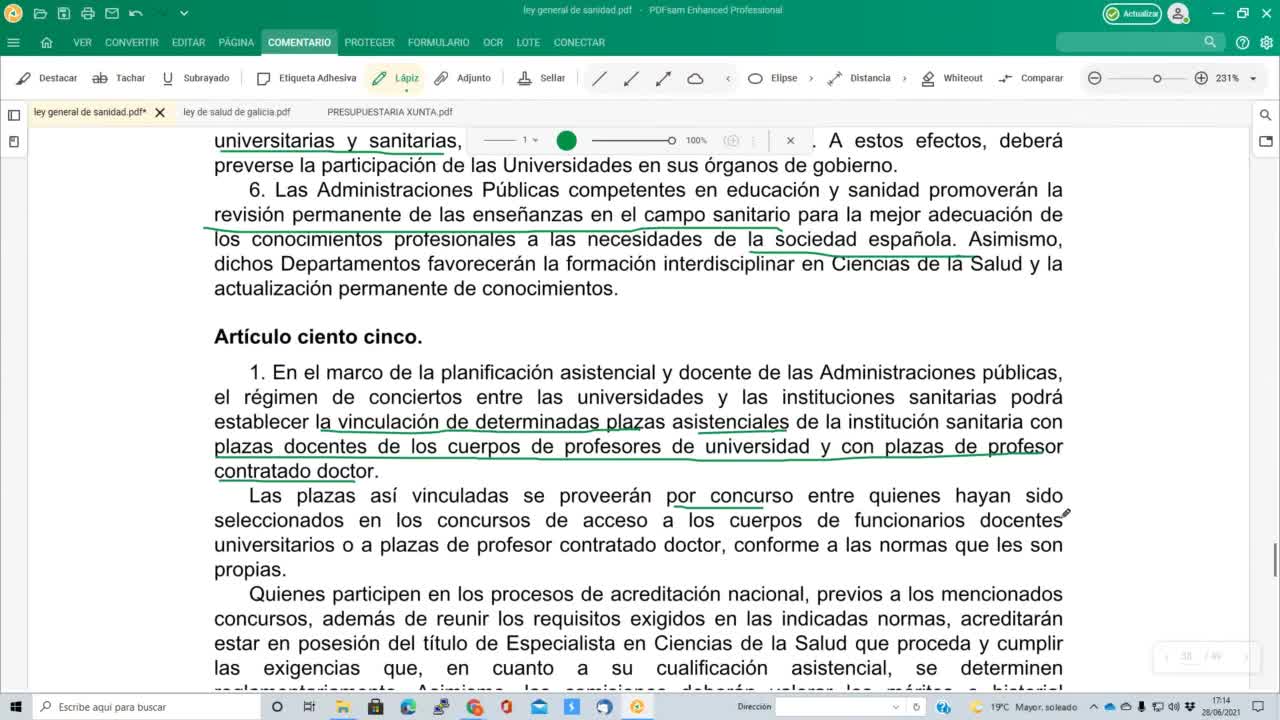Zoom out with the minus button
The width and height of the screenshot is (1280, 720).
[1095, 78]
